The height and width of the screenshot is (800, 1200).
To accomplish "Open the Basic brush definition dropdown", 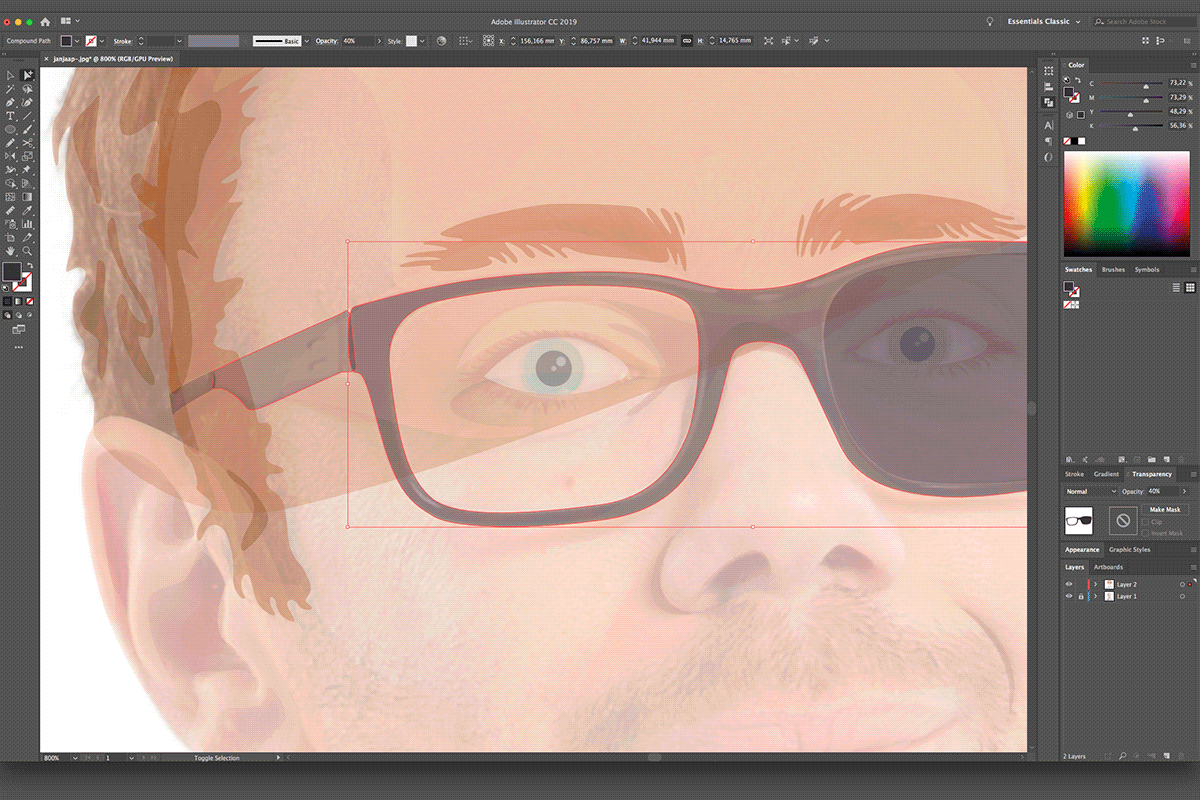I will [307, 40].
